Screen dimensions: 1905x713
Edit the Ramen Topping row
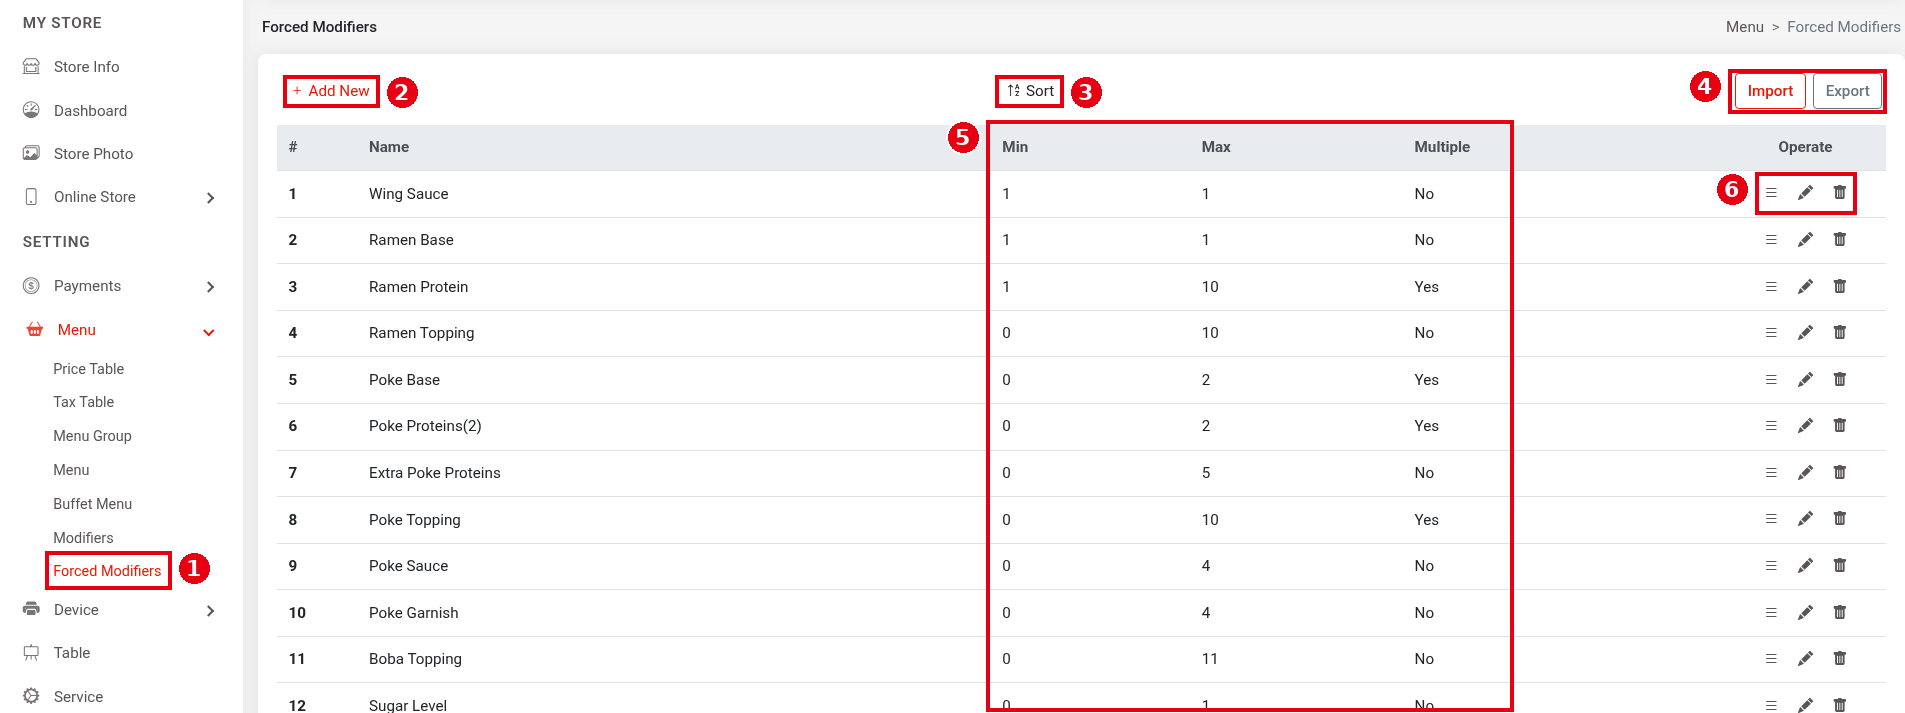(x=1805, y=333)
